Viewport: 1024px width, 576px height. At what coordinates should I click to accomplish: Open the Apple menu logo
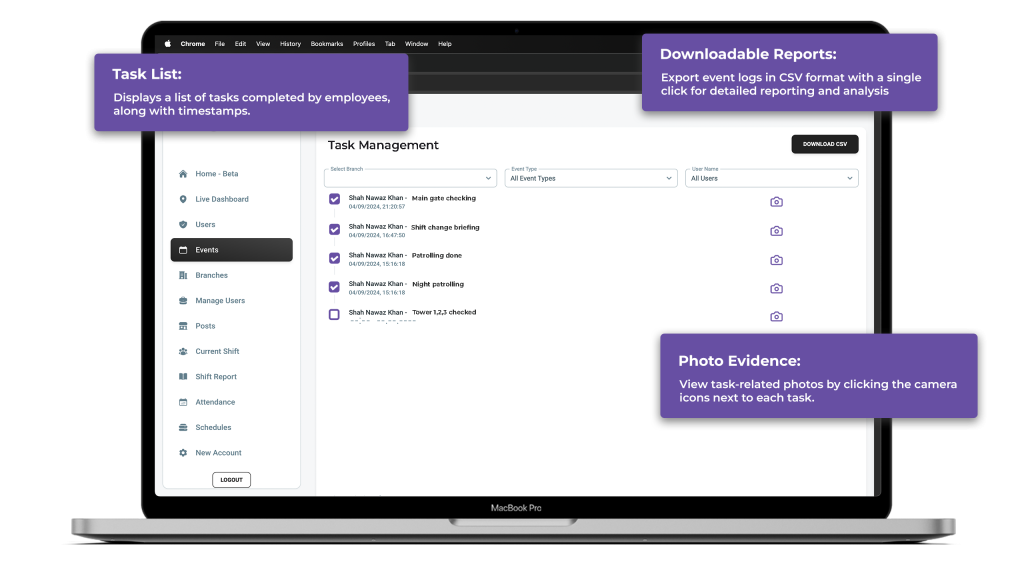tap(168, 44)
